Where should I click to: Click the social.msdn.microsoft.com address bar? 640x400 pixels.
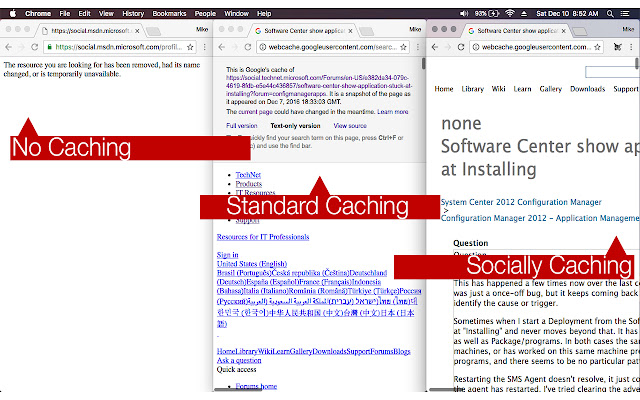[118, 47]
